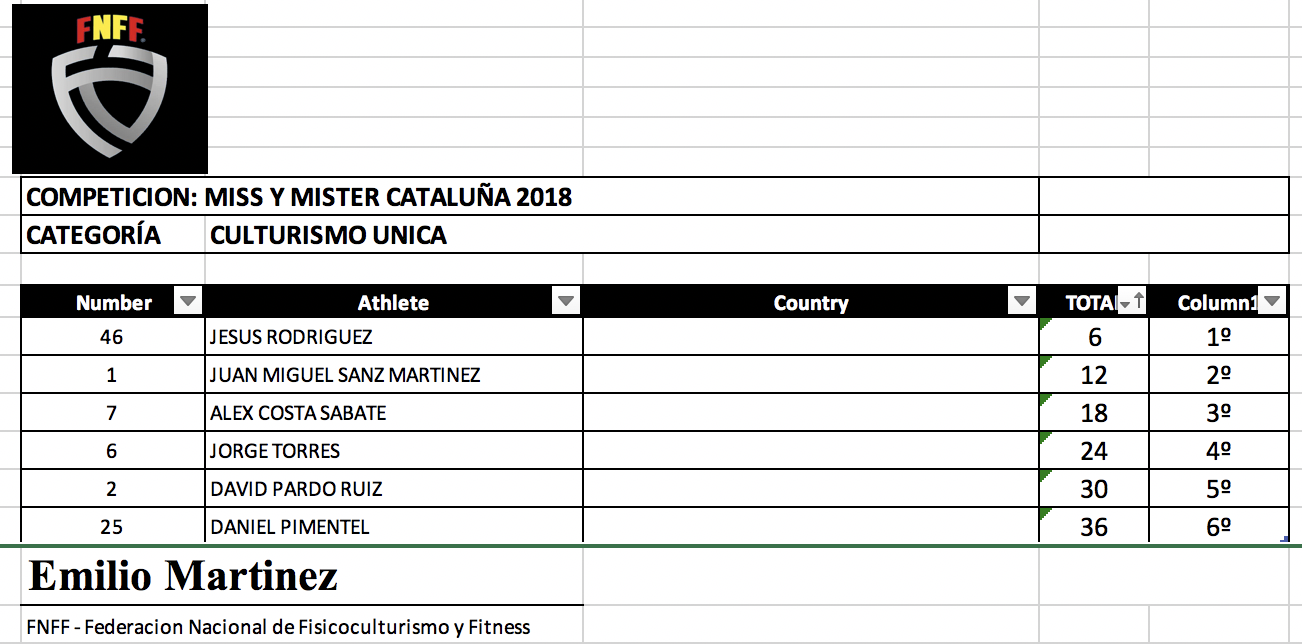Click the Emilio Martinez name cell

tap(300, 576)
